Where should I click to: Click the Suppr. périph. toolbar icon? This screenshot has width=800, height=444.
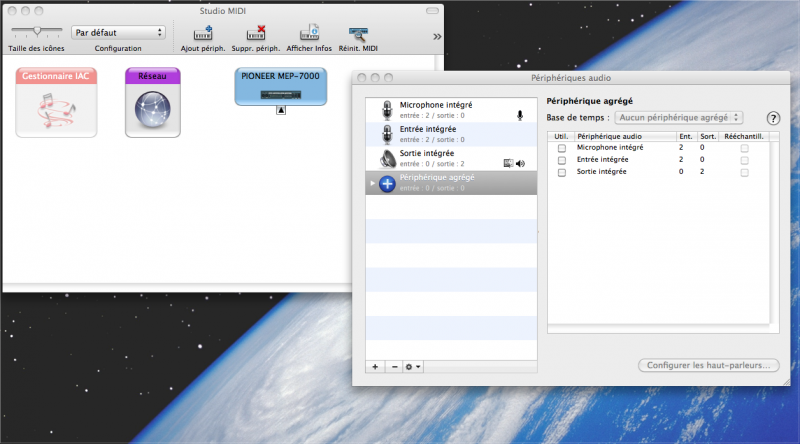coord(255,33)
